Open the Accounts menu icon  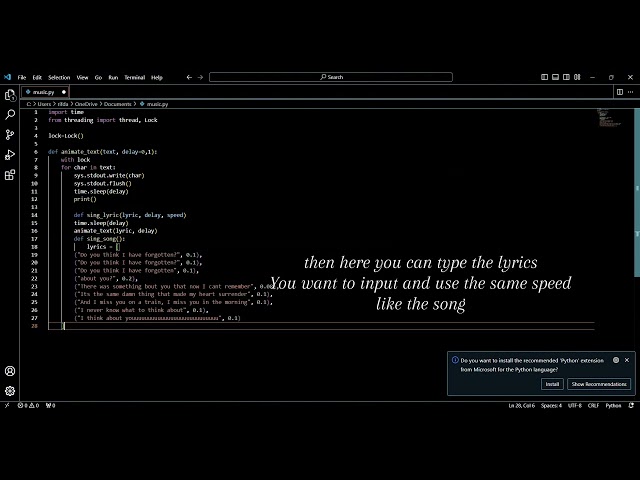(10, 371)
